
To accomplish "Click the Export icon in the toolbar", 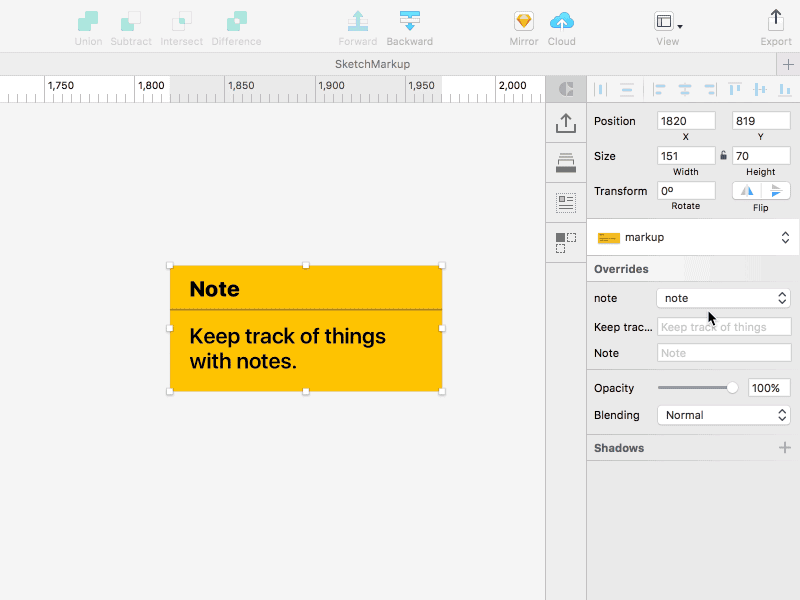I will point(776,22).
